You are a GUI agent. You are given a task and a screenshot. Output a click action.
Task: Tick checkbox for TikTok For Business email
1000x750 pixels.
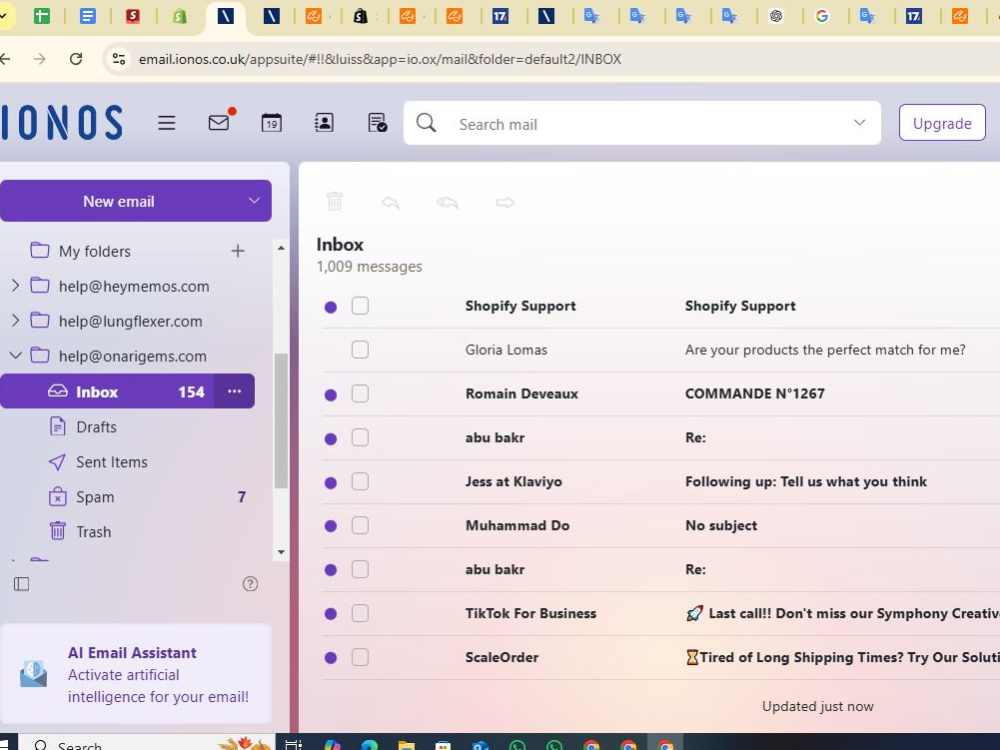pyautogui.click(x=360, y=614)
